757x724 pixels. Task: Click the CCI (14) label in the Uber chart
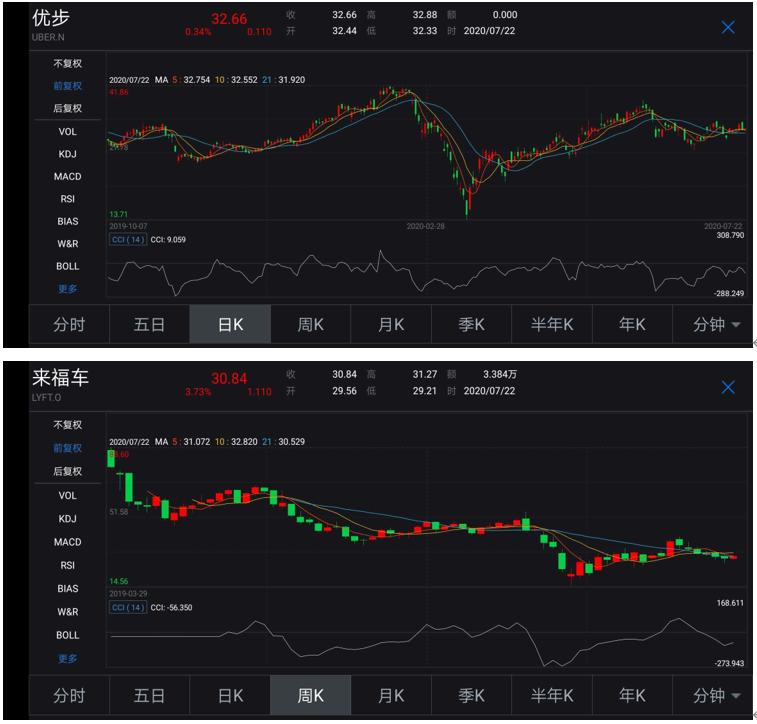click(x=127, y=239)
